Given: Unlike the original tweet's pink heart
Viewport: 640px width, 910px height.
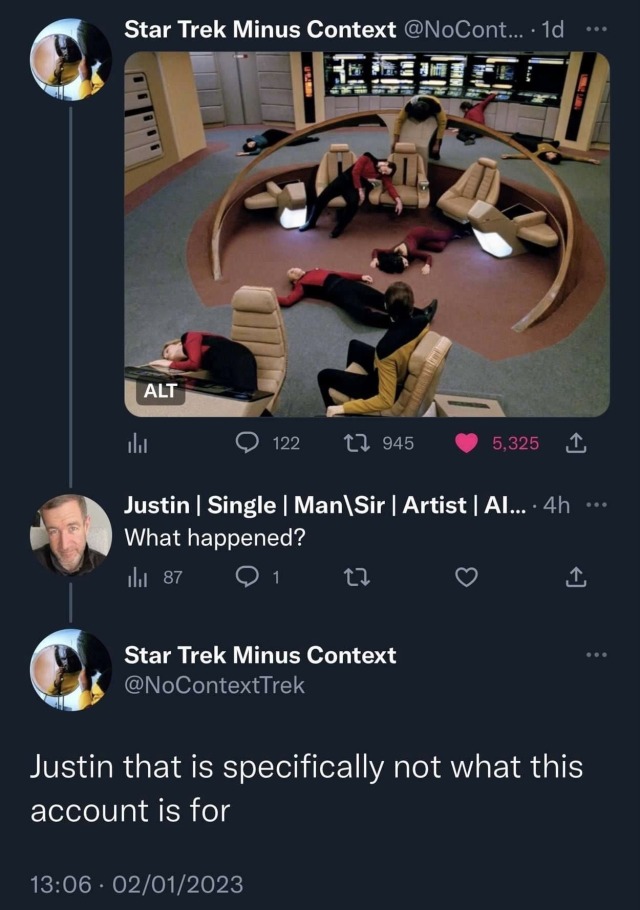Looking at the screenshot, I should (467, 443).
